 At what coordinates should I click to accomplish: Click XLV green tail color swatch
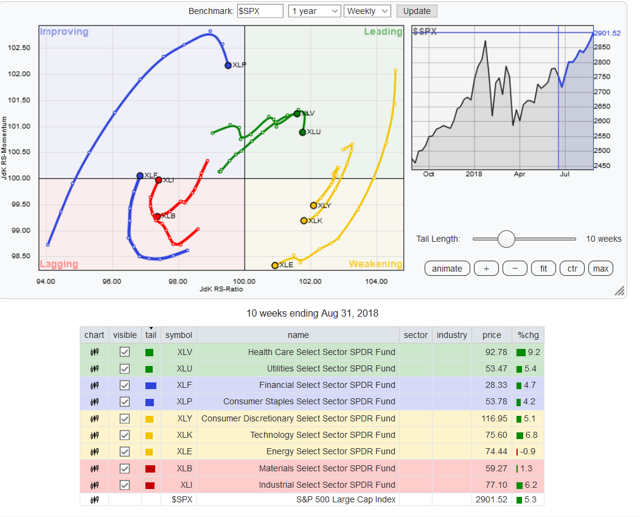click(149, 352)
